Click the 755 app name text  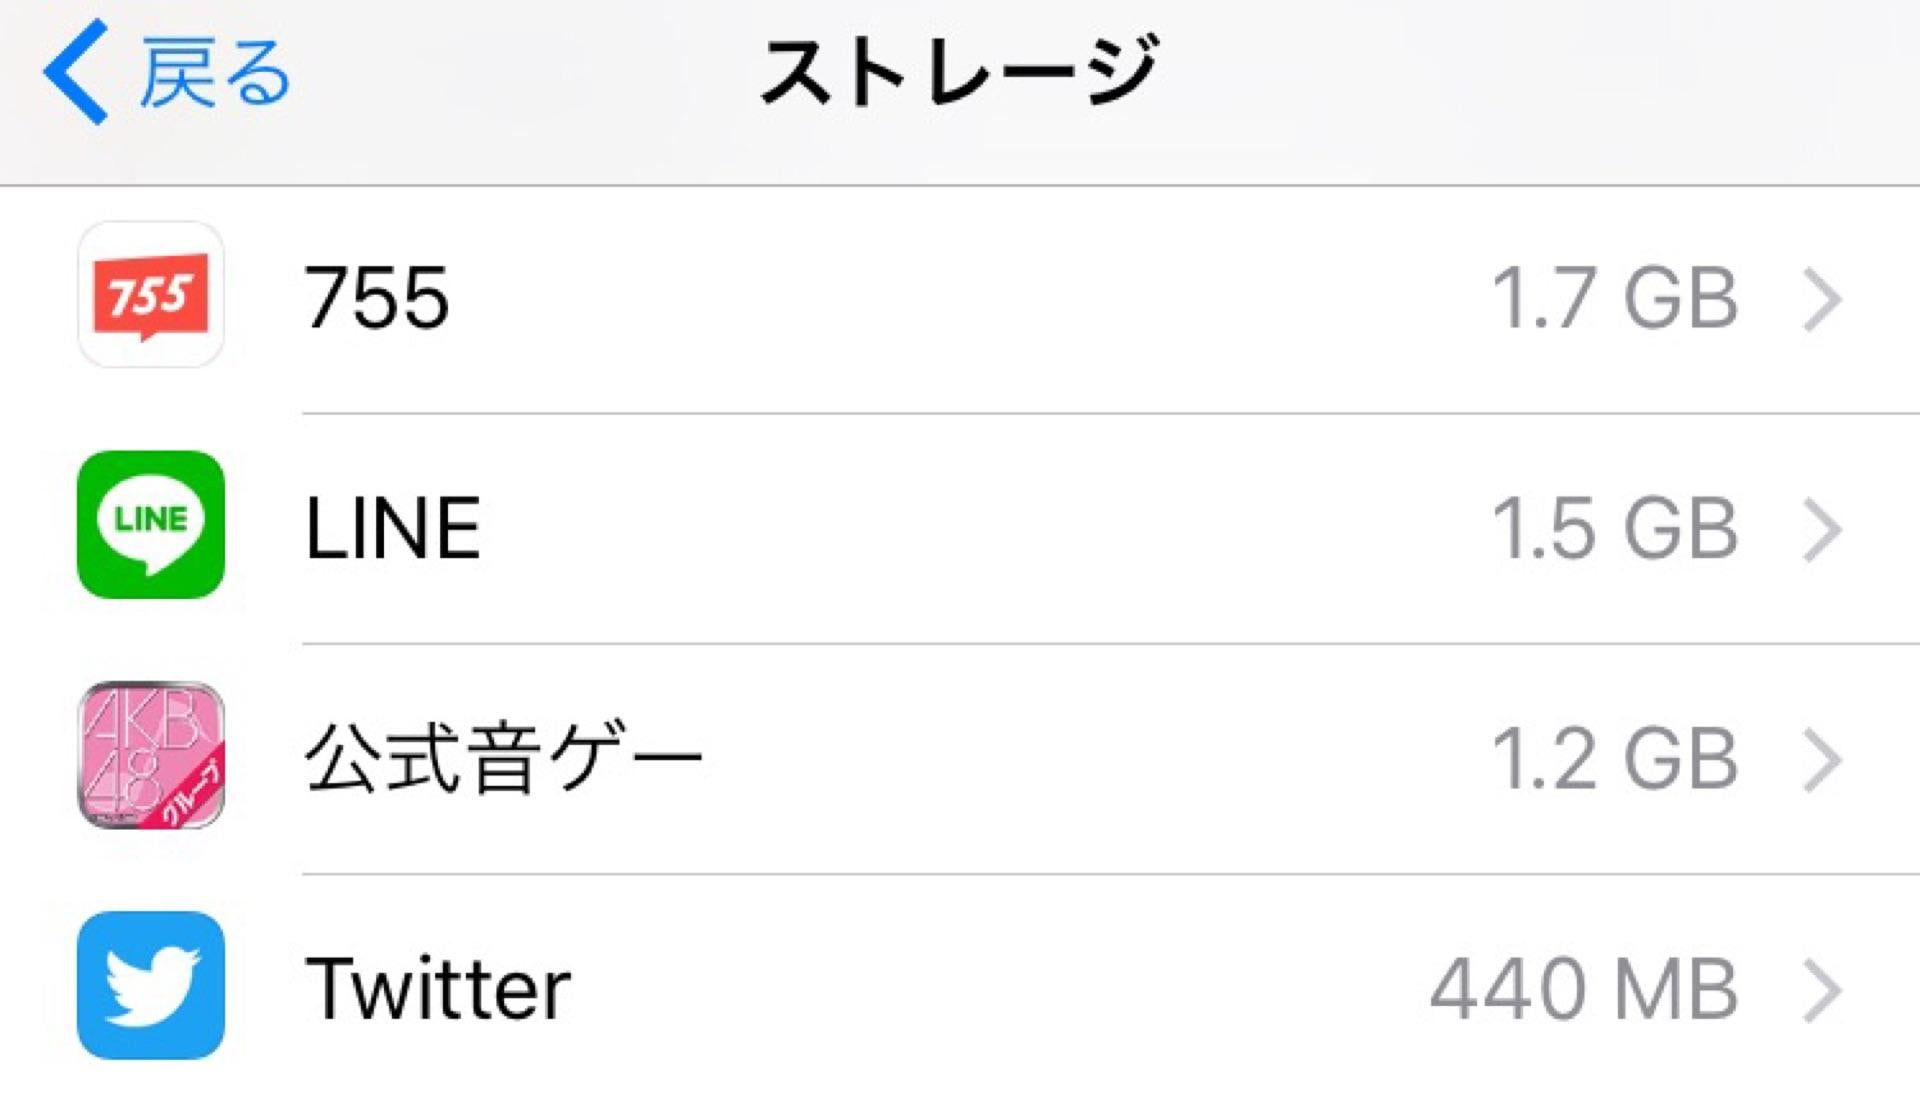pyautogui.click(x=377, y=297)
